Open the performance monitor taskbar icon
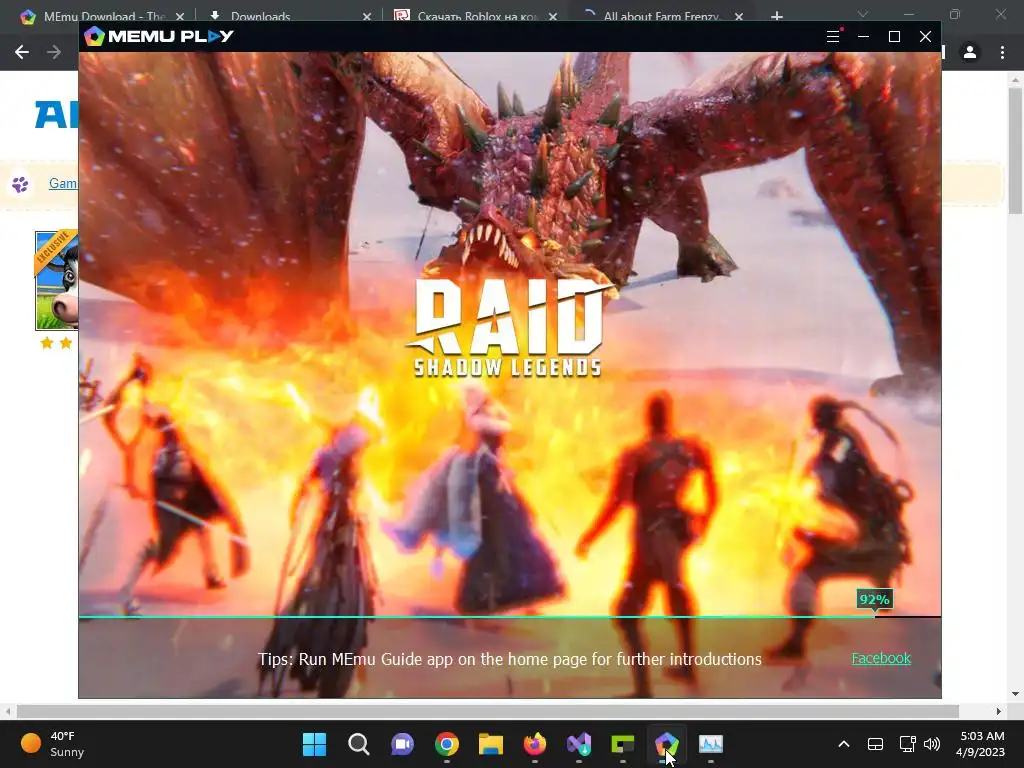Image resolution: width=1024 pixels, height=768 pixels. click(711, 744)
